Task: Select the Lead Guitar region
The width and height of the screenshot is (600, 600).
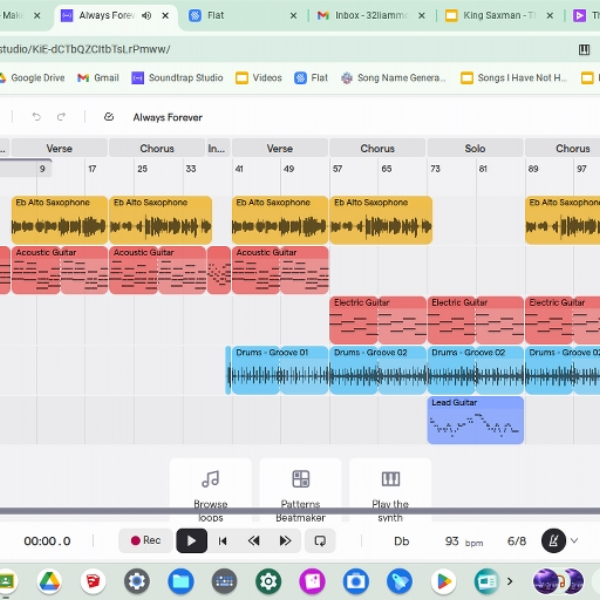Action: [x=476, y=420]
